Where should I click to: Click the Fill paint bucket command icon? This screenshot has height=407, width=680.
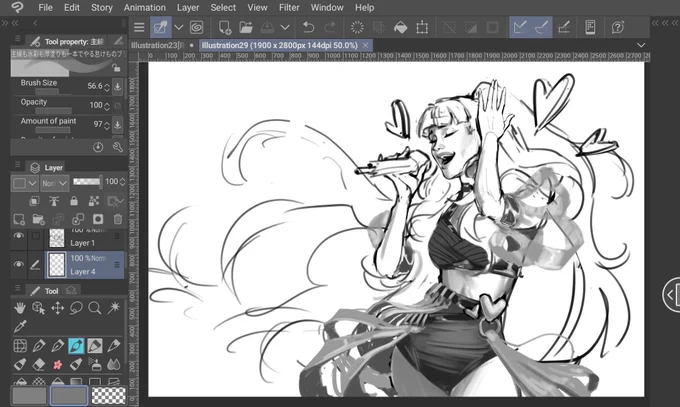tap(400, 27)
